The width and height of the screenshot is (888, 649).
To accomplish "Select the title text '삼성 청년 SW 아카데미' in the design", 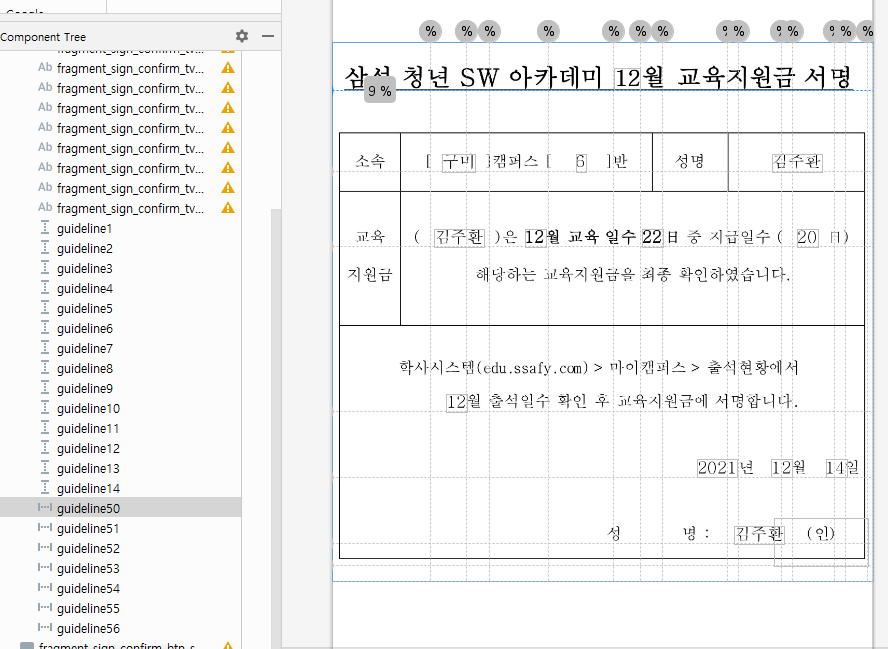I will click(x=473, y=78).
